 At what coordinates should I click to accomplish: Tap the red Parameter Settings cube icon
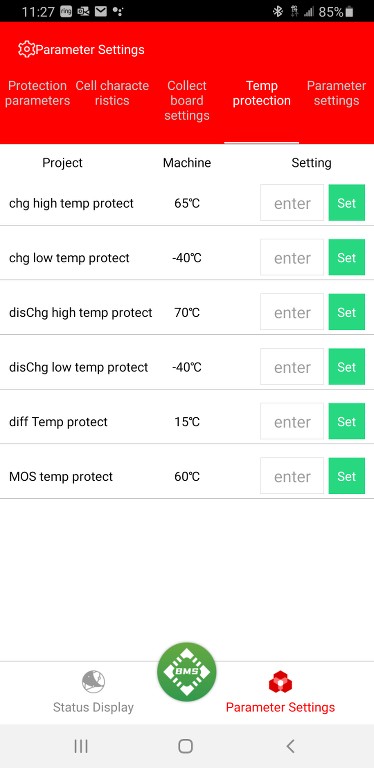(x=280, y=682)
